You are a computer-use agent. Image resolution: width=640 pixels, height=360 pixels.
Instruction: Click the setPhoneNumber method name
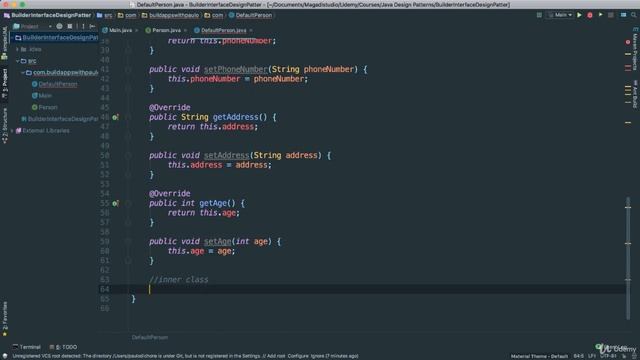point(236,69)
